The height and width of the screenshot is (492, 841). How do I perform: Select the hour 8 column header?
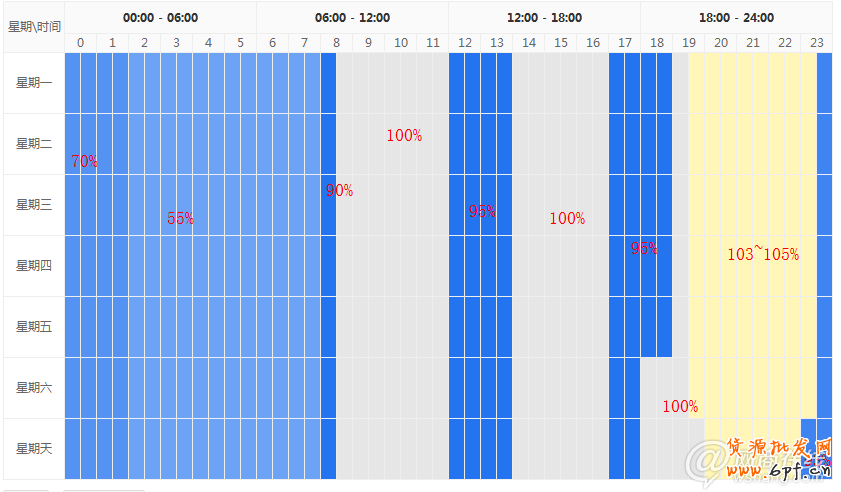tap(336, 42)
